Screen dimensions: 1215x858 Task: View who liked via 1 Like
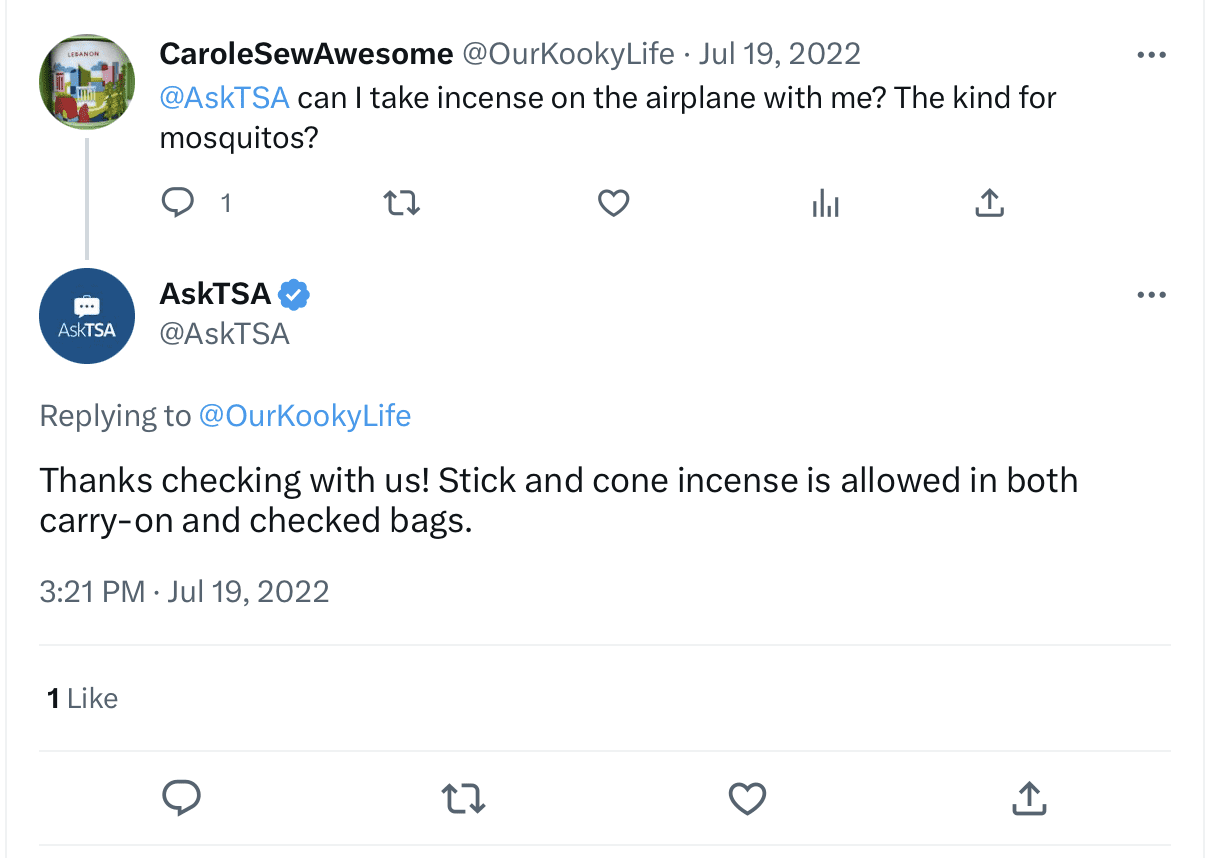point(82,698)
